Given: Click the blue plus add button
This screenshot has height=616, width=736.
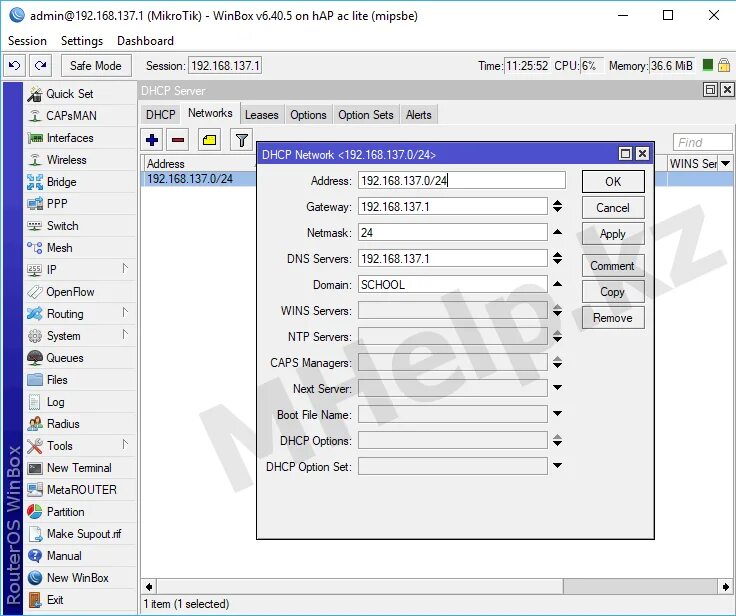Looking at the screenshot, I should pyautogui.click(x=152, y=140).
